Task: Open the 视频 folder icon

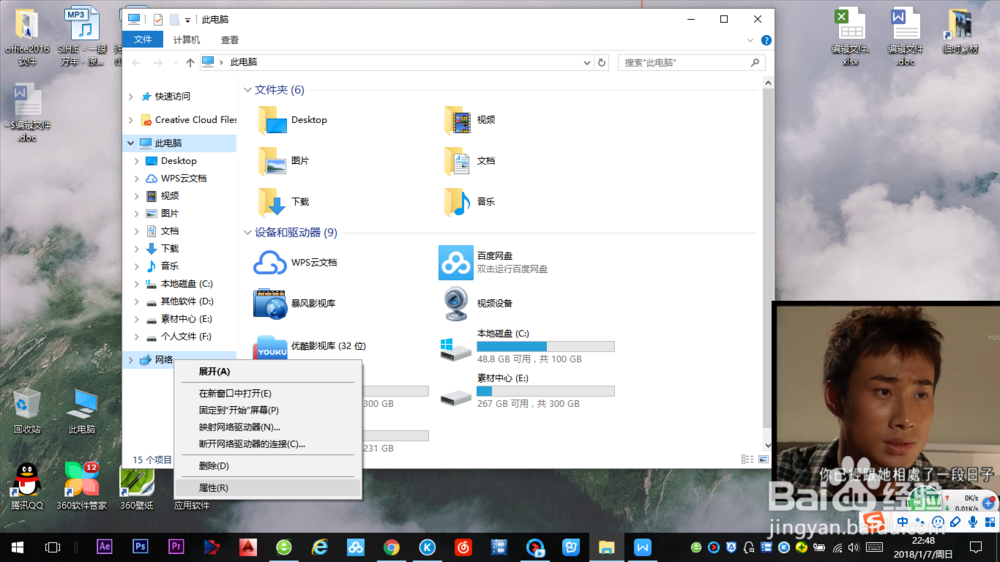Action: (x=457, y=120)
